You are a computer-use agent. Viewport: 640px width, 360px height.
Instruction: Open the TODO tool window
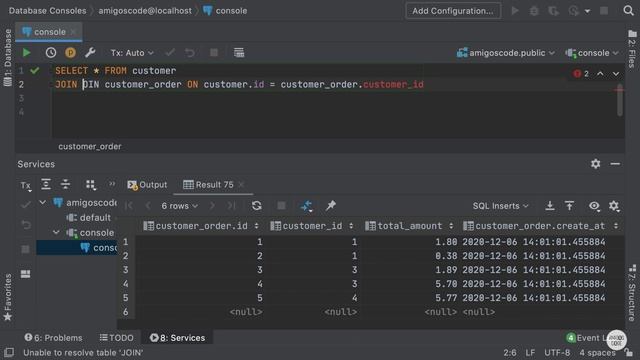117,338
